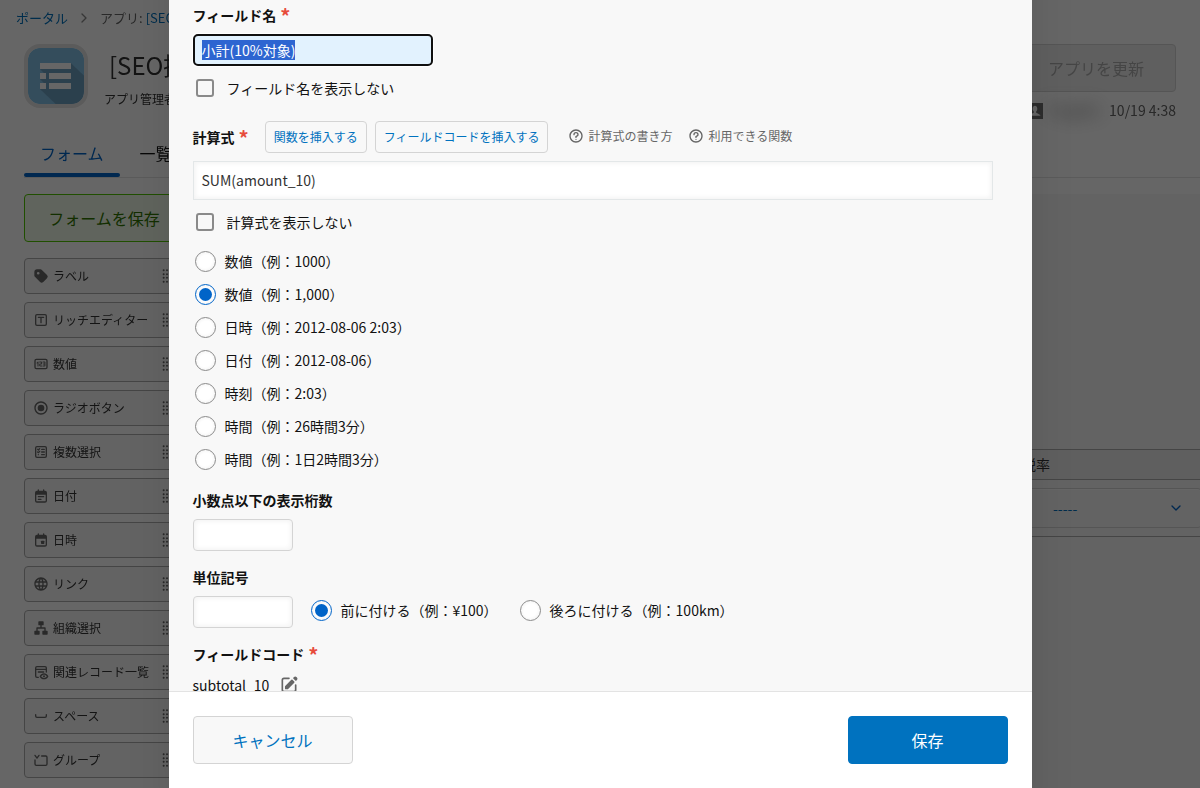Select 数値 (例：1,000) format radio
This screenshot has width=1200, height=788.
[205, 295]
